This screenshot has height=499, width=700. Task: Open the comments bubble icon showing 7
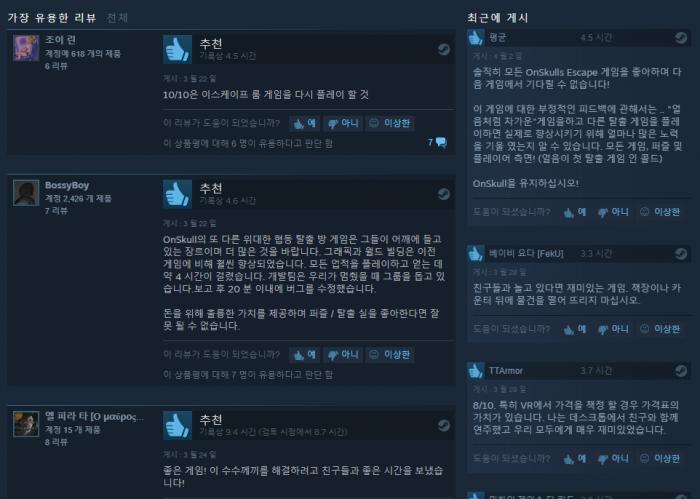coord(441,142)
